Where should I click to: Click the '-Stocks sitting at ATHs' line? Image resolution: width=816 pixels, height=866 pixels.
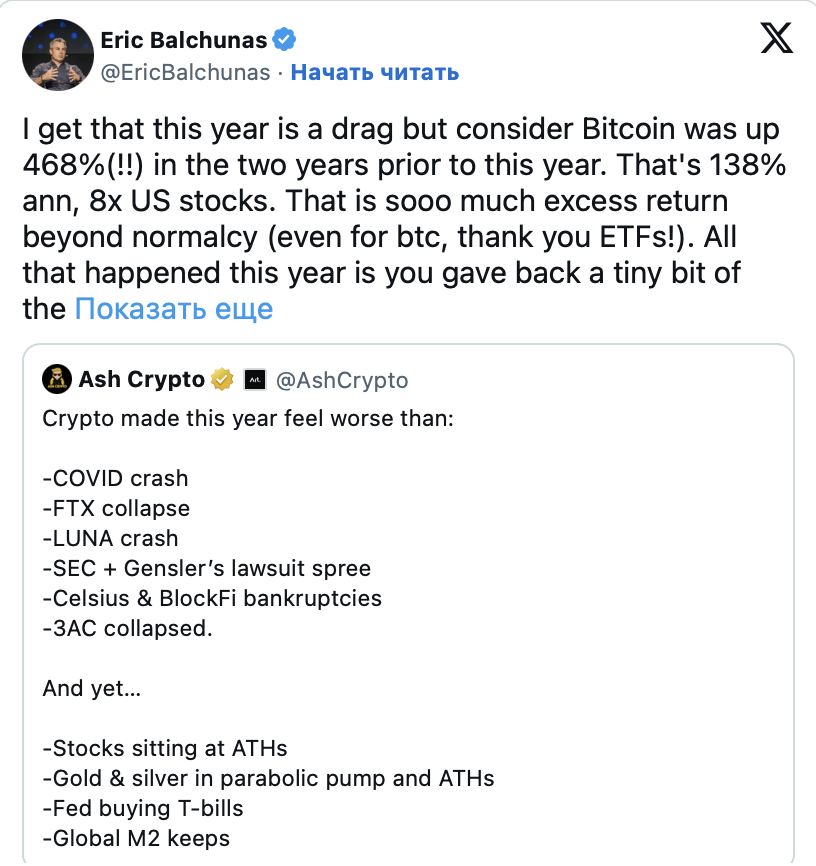pos(166,748)
